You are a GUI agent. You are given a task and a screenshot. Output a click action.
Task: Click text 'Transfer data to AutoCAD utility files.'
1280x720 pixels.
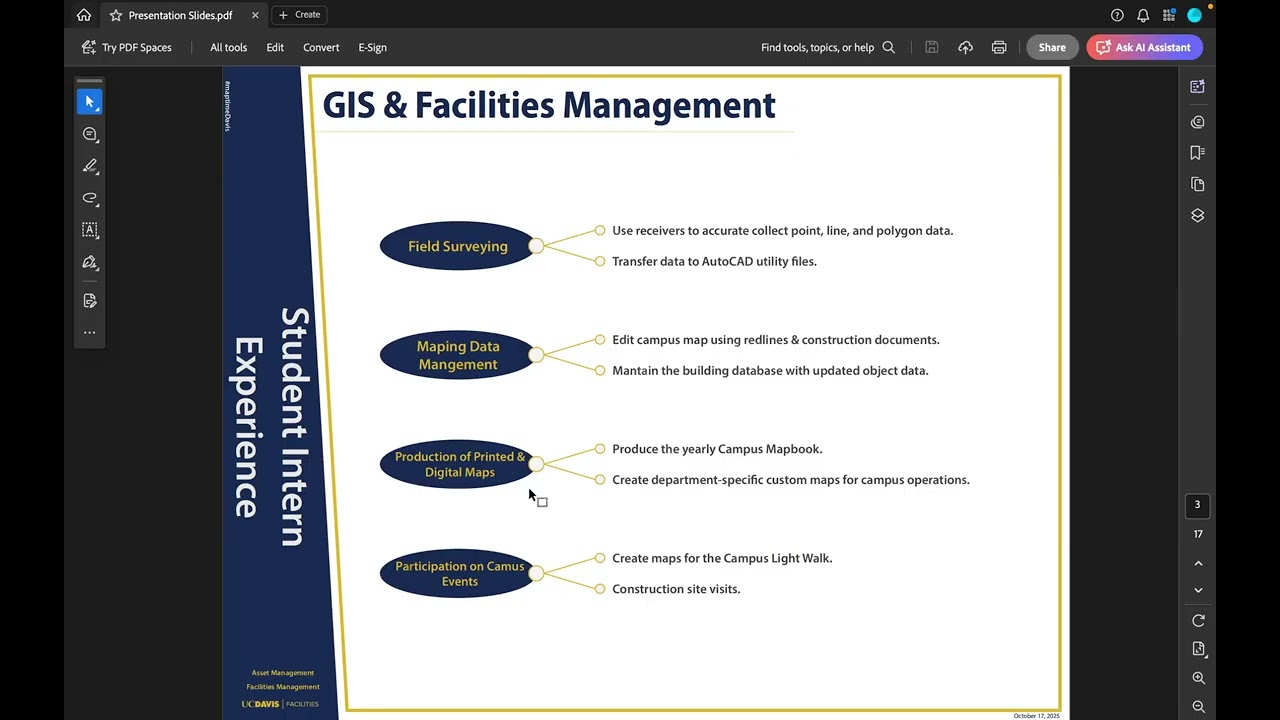pos(714,261)
